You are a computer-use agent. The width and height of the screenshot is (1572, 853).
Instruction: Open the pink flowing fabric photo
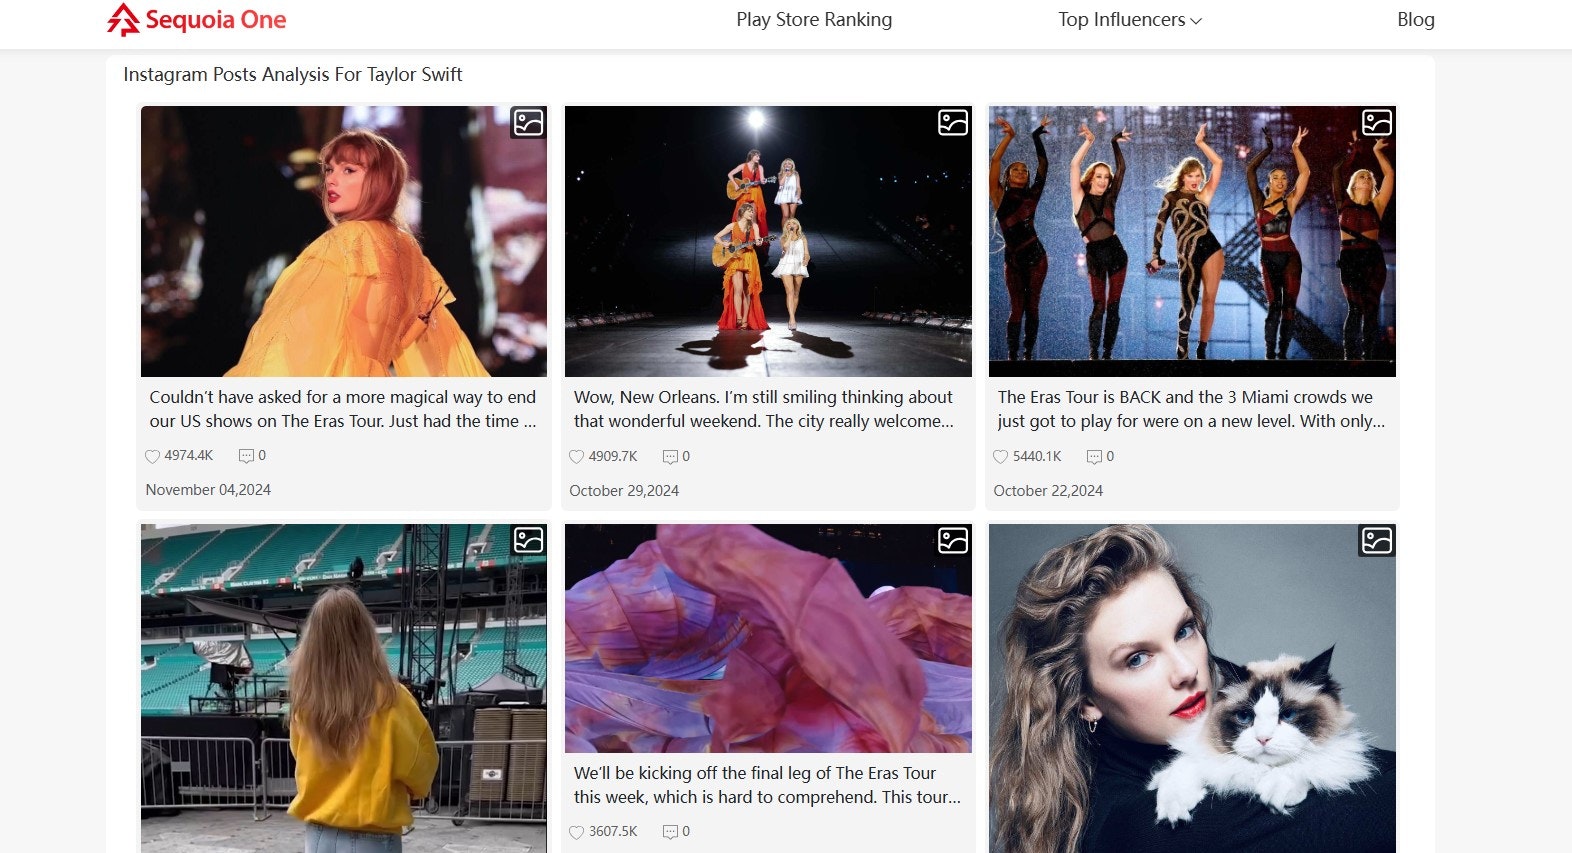click(x=768, y=638)
